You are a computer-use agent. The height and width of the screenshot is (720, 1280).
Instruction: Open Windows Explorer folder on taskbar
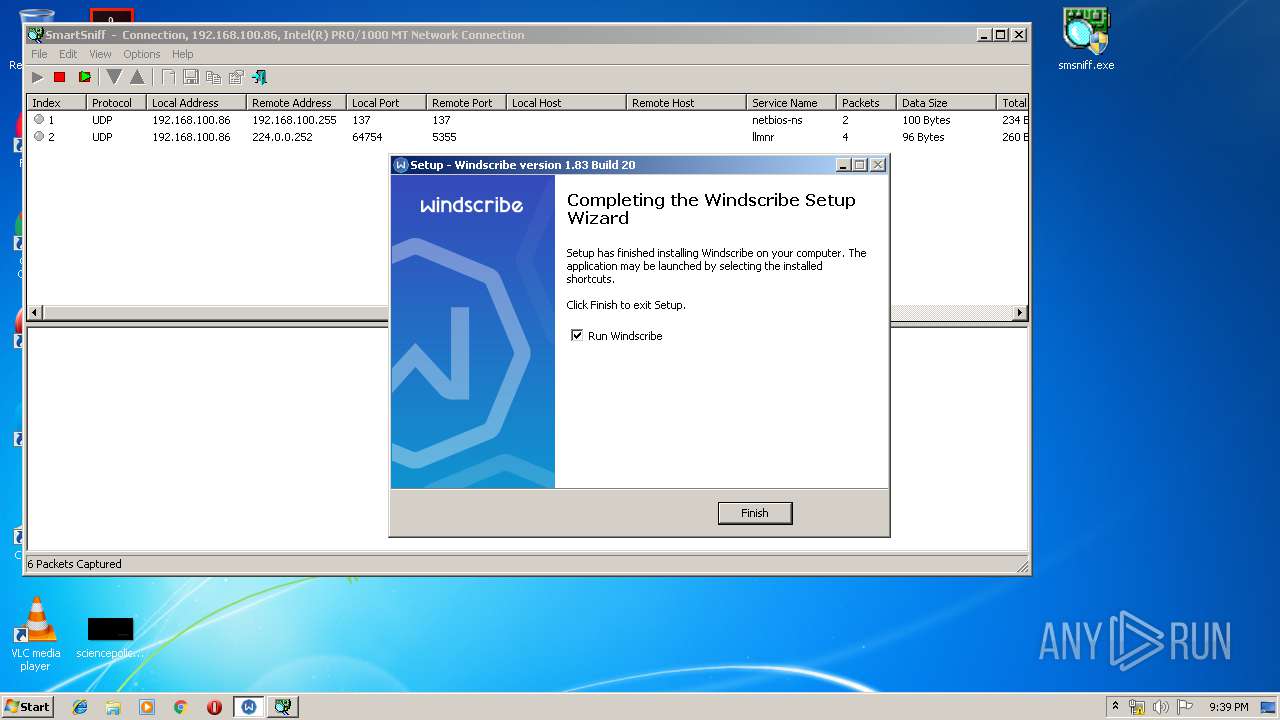[x=113, y=707]
